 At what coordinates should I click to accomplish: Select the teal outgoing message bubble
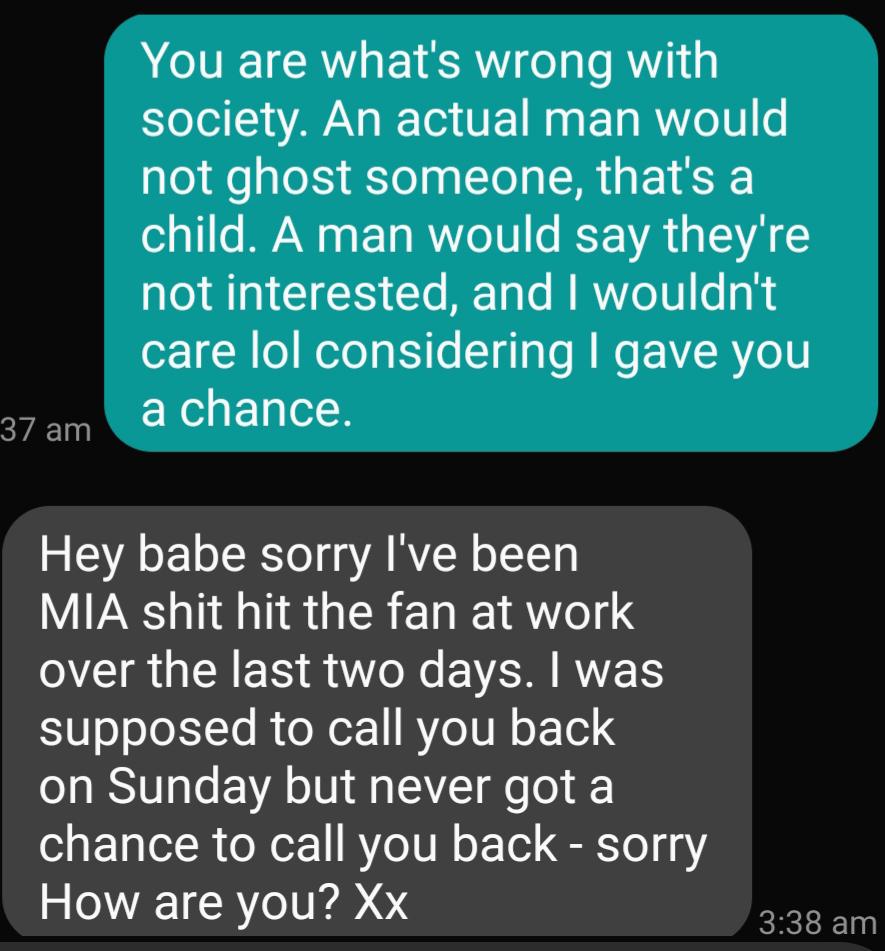(x=491, y=233)
